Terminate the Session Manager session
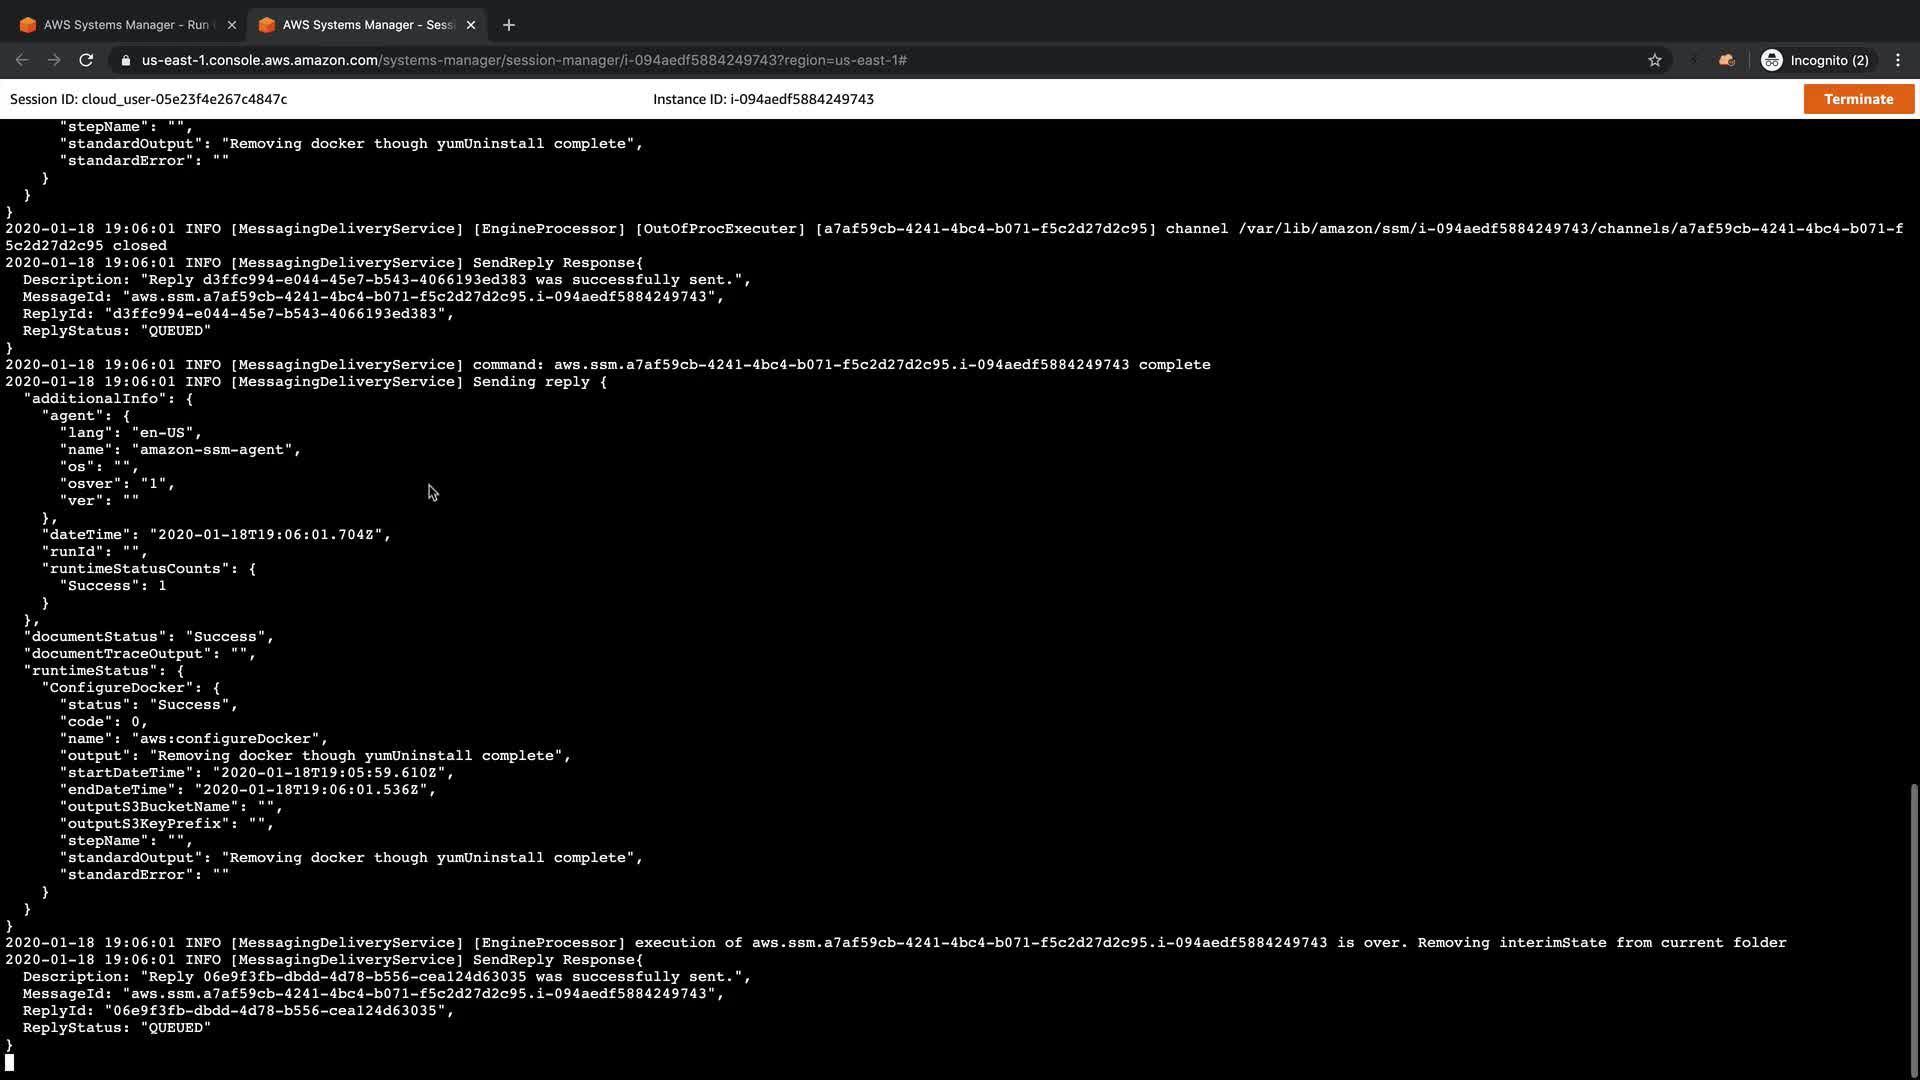 coord(1858,99)
